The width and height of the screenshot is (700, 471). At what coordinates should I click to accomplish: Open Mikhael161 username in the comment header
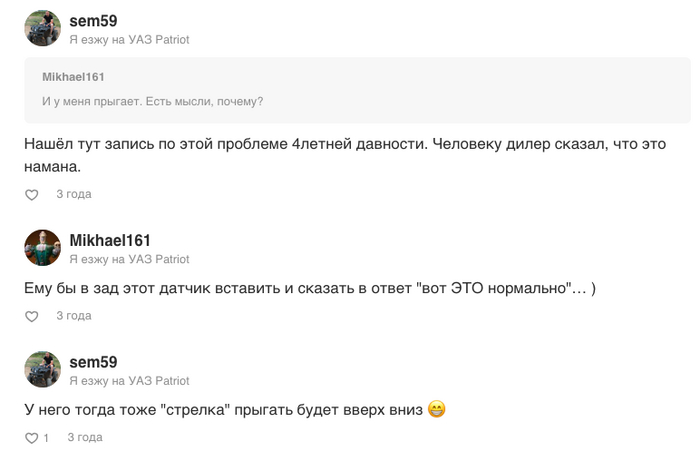tap(110, 240)
